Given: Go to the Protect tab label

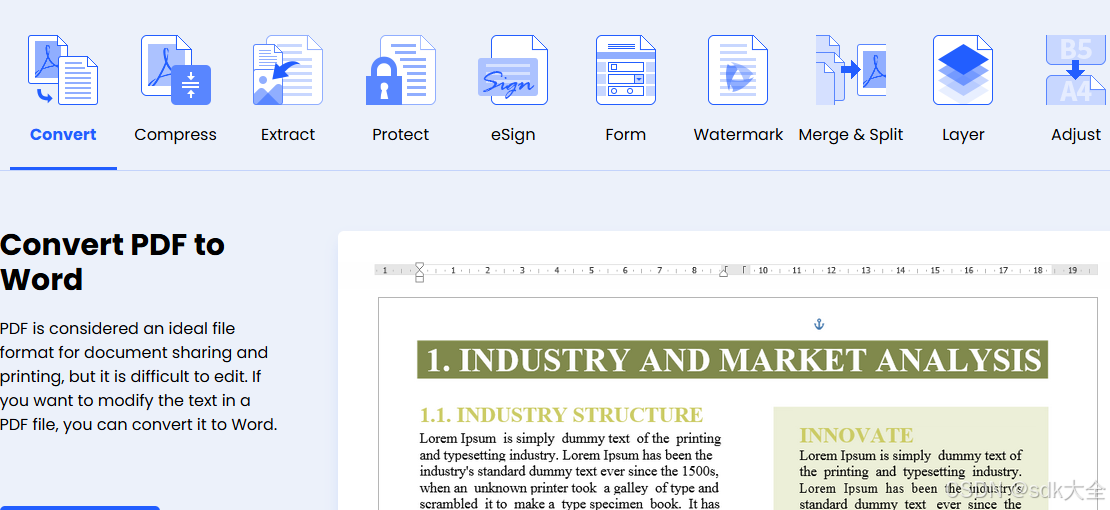Looking at the screenshot, I should click(401, 135).
